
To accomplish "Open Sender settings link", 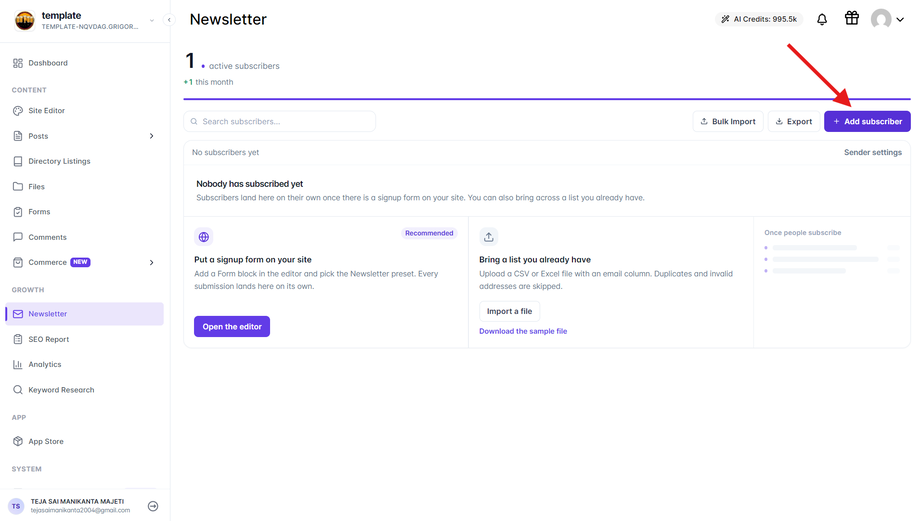I will [x=872, y=152].
